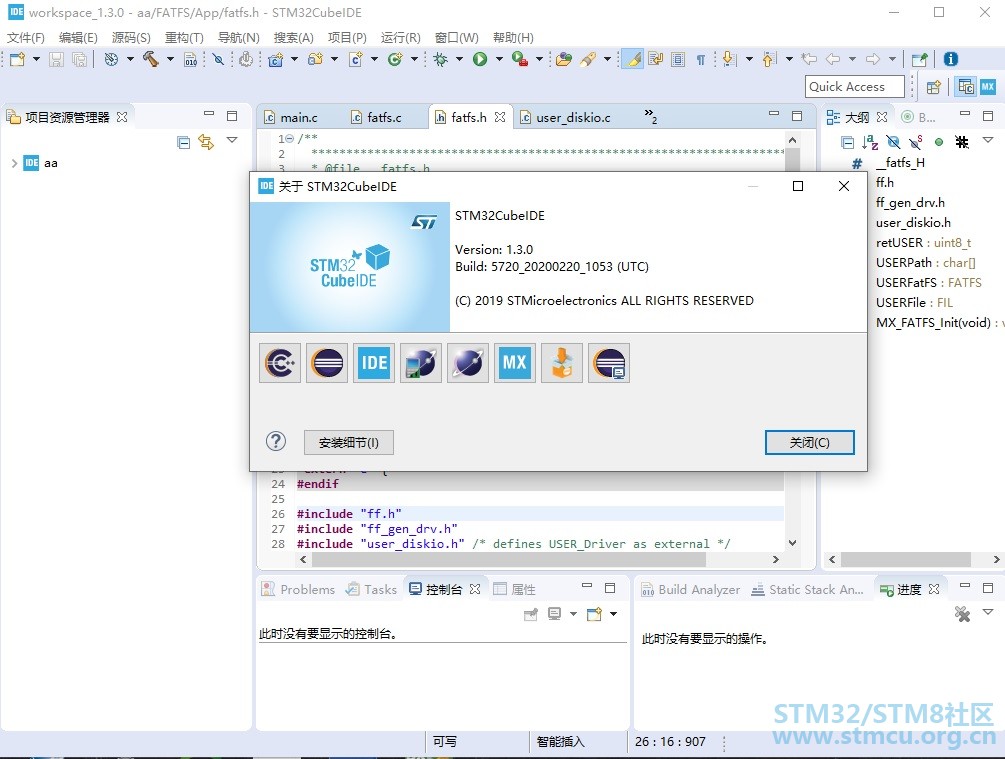Click the Quick Access input field
The height and width of the screenshot is (759, 1005).
click(x=854, y=87)
